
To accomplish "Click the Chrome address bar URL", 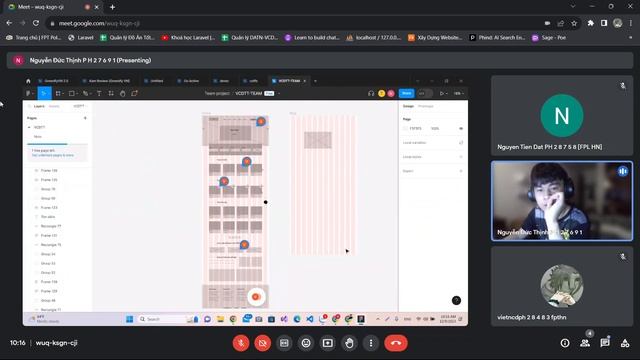I will tap(99, 23).
